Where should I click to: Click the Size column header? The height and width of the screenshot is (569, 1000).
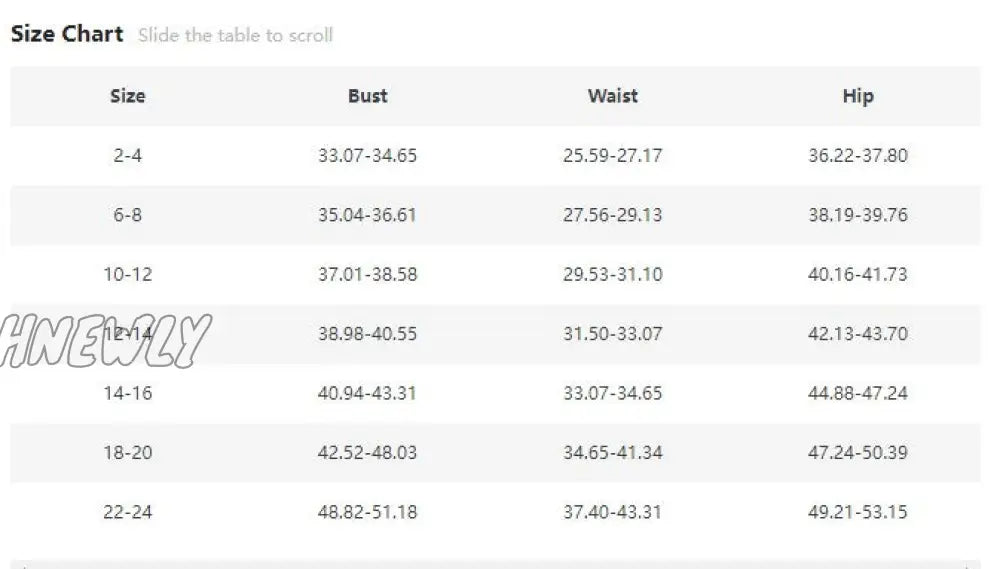click(128, 96)
